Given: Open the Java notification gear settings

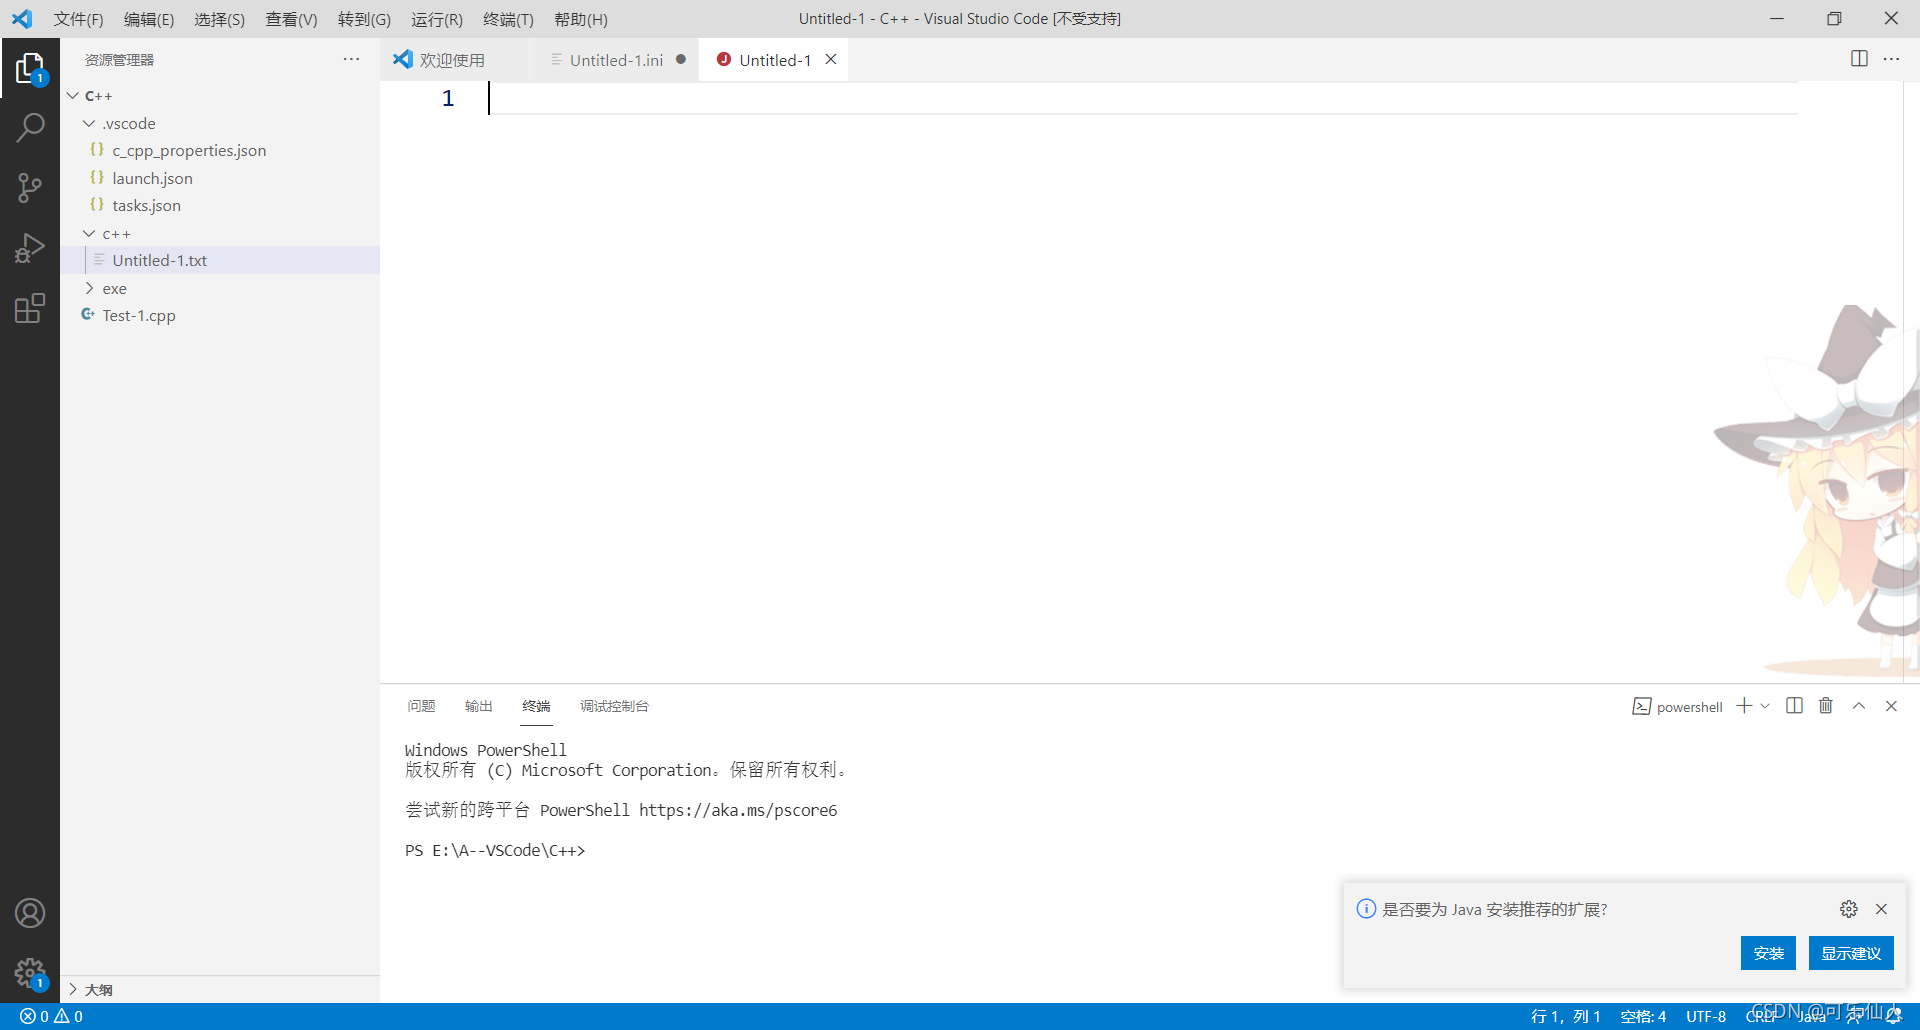Looking at the screenshot, I should pyautogui.click(x=1849, y=909).
